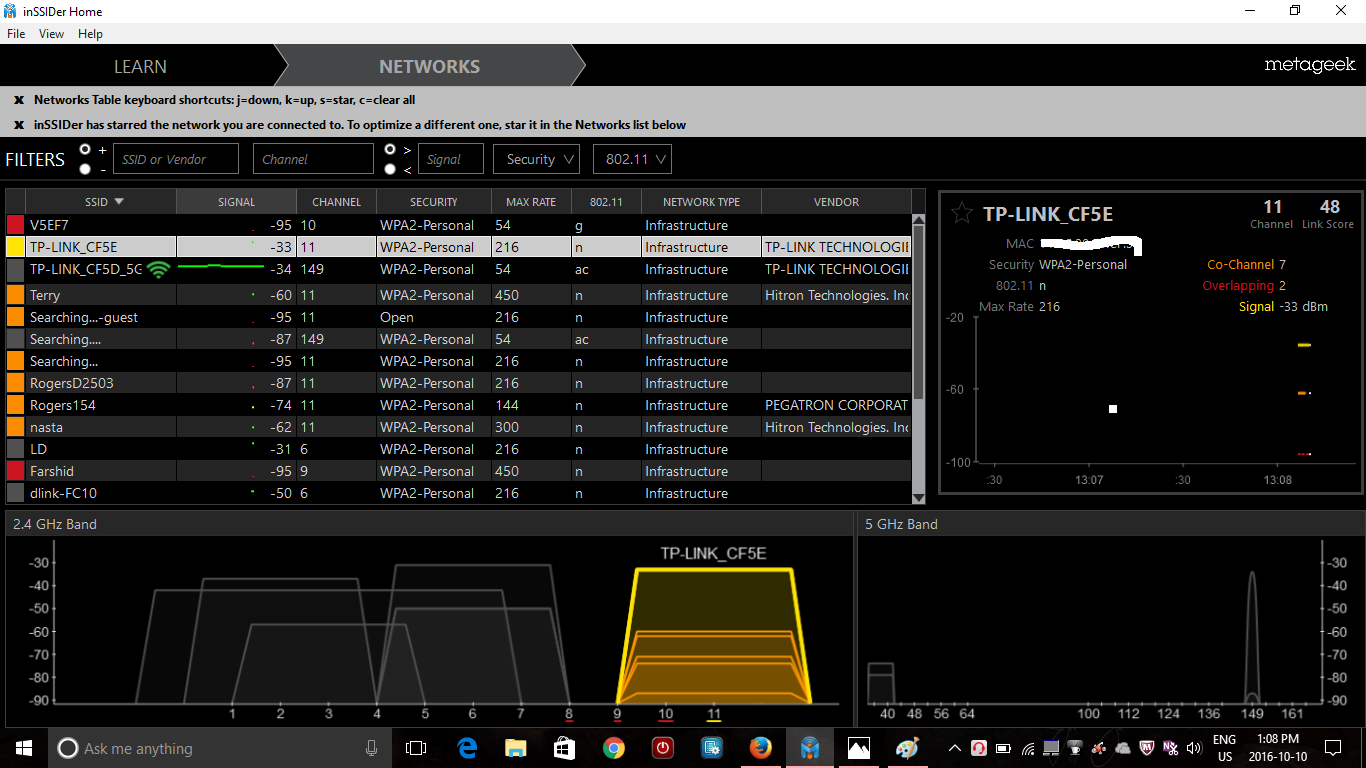Screen dimensions: 1366x768
Task: Sort table by CHANNEL column
Action: pos(336,201)
